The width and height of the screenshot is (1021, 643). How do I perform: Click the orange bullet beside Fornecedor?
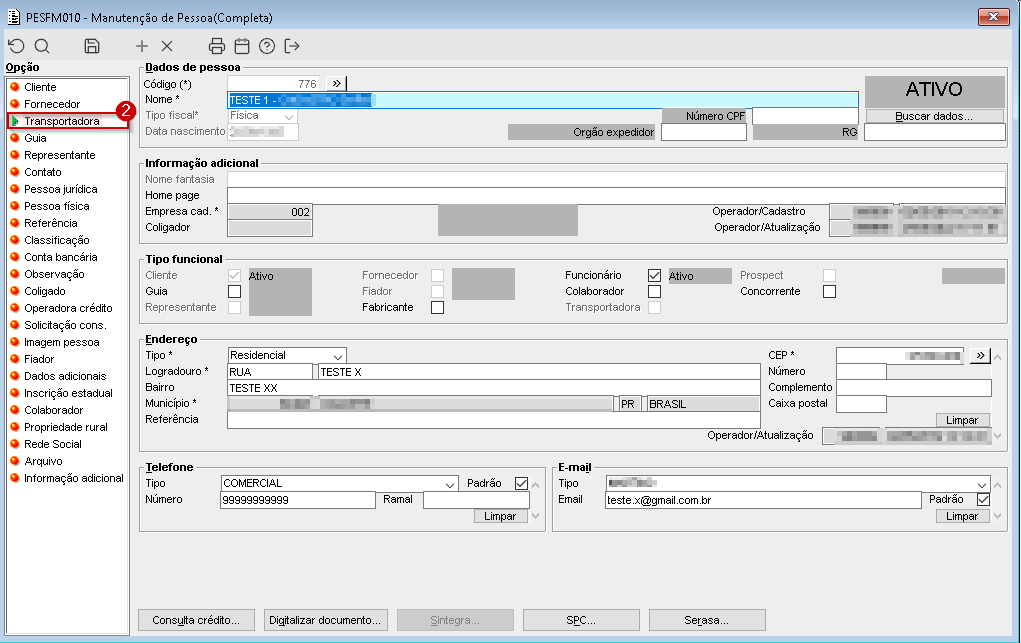15,104
